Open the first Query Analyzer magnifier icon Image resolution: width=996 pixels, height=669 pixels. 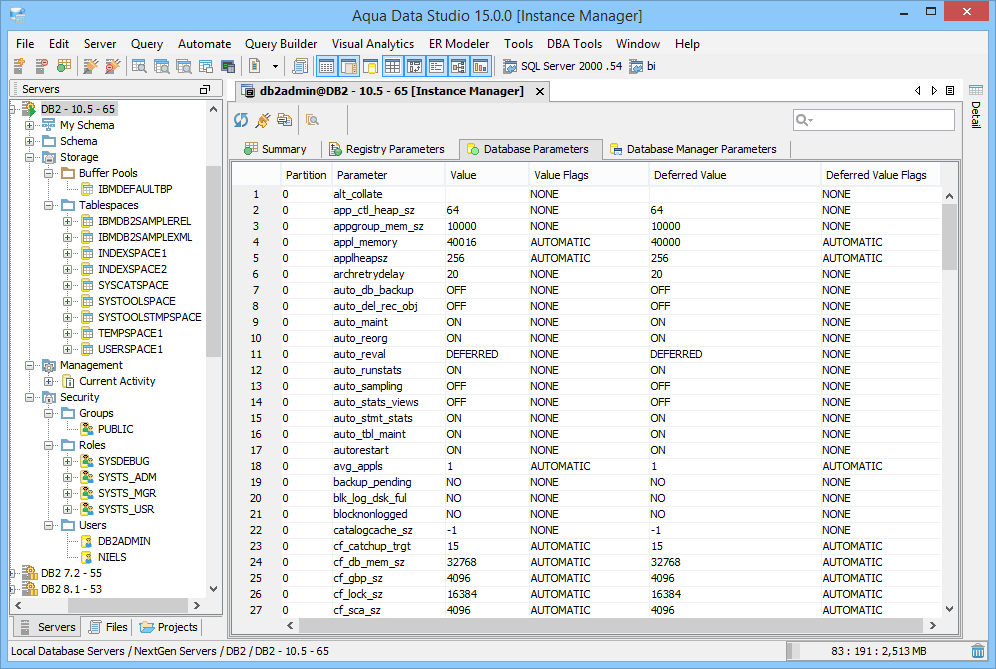139,65
